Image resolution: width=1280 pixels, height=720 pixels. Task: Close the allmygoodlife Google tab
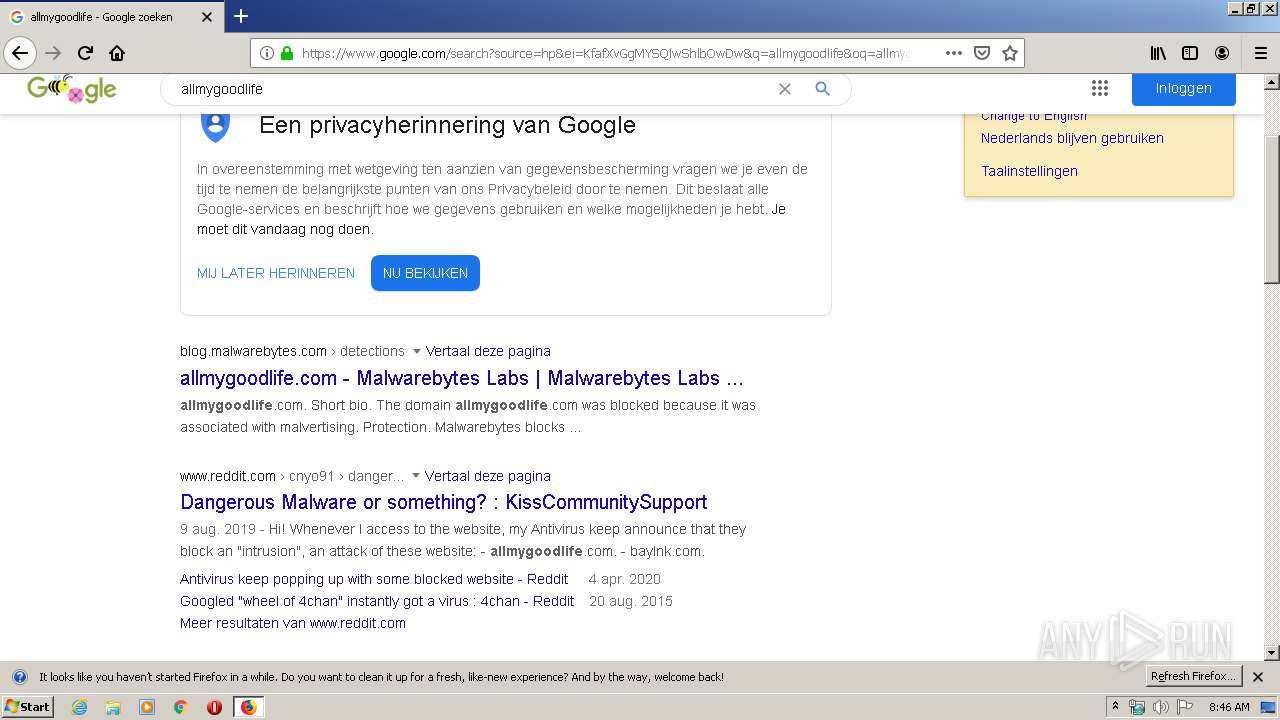click(x=207, y=17)
